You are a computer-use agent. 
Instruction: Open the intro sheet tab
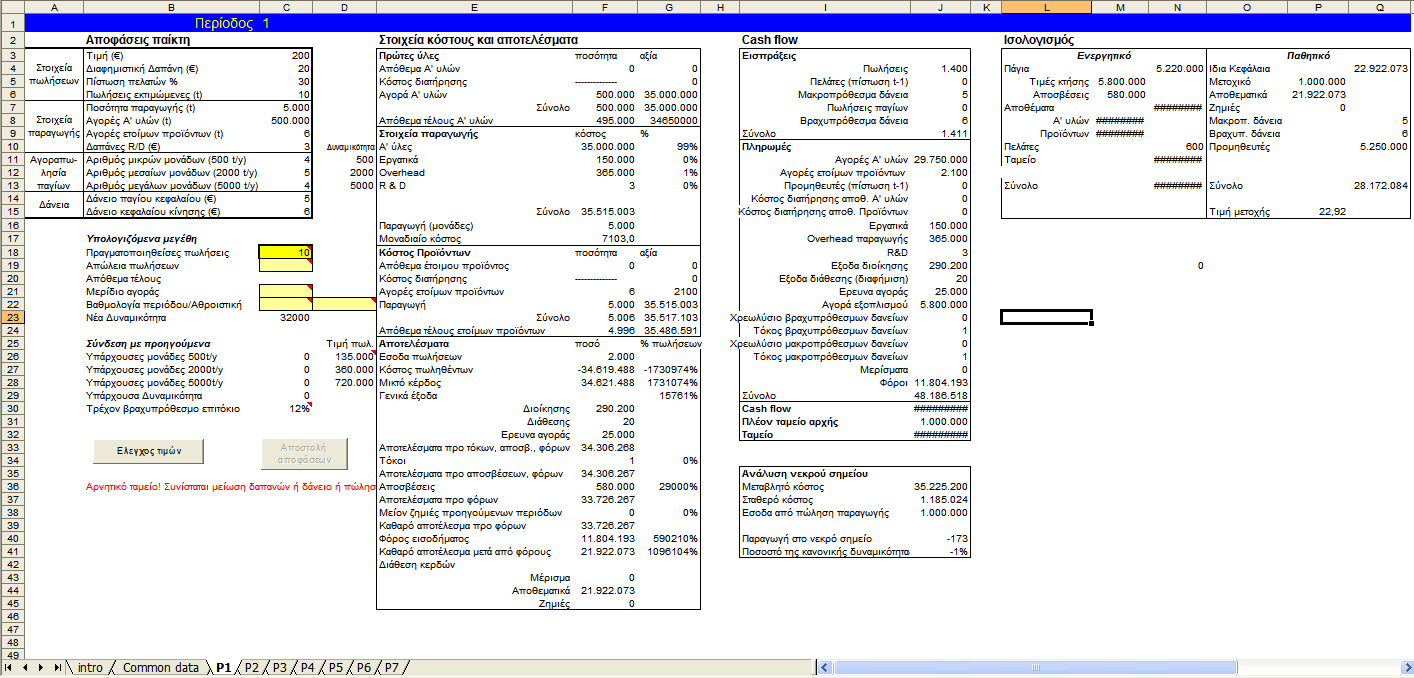[x=90, y=667]
